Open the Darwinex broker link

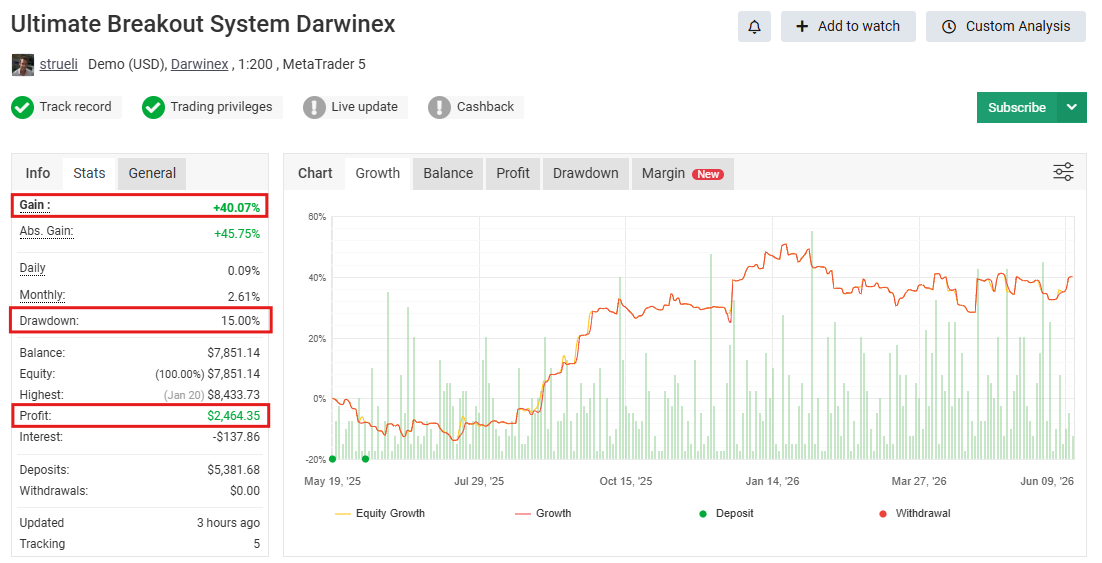pos(200,65)
